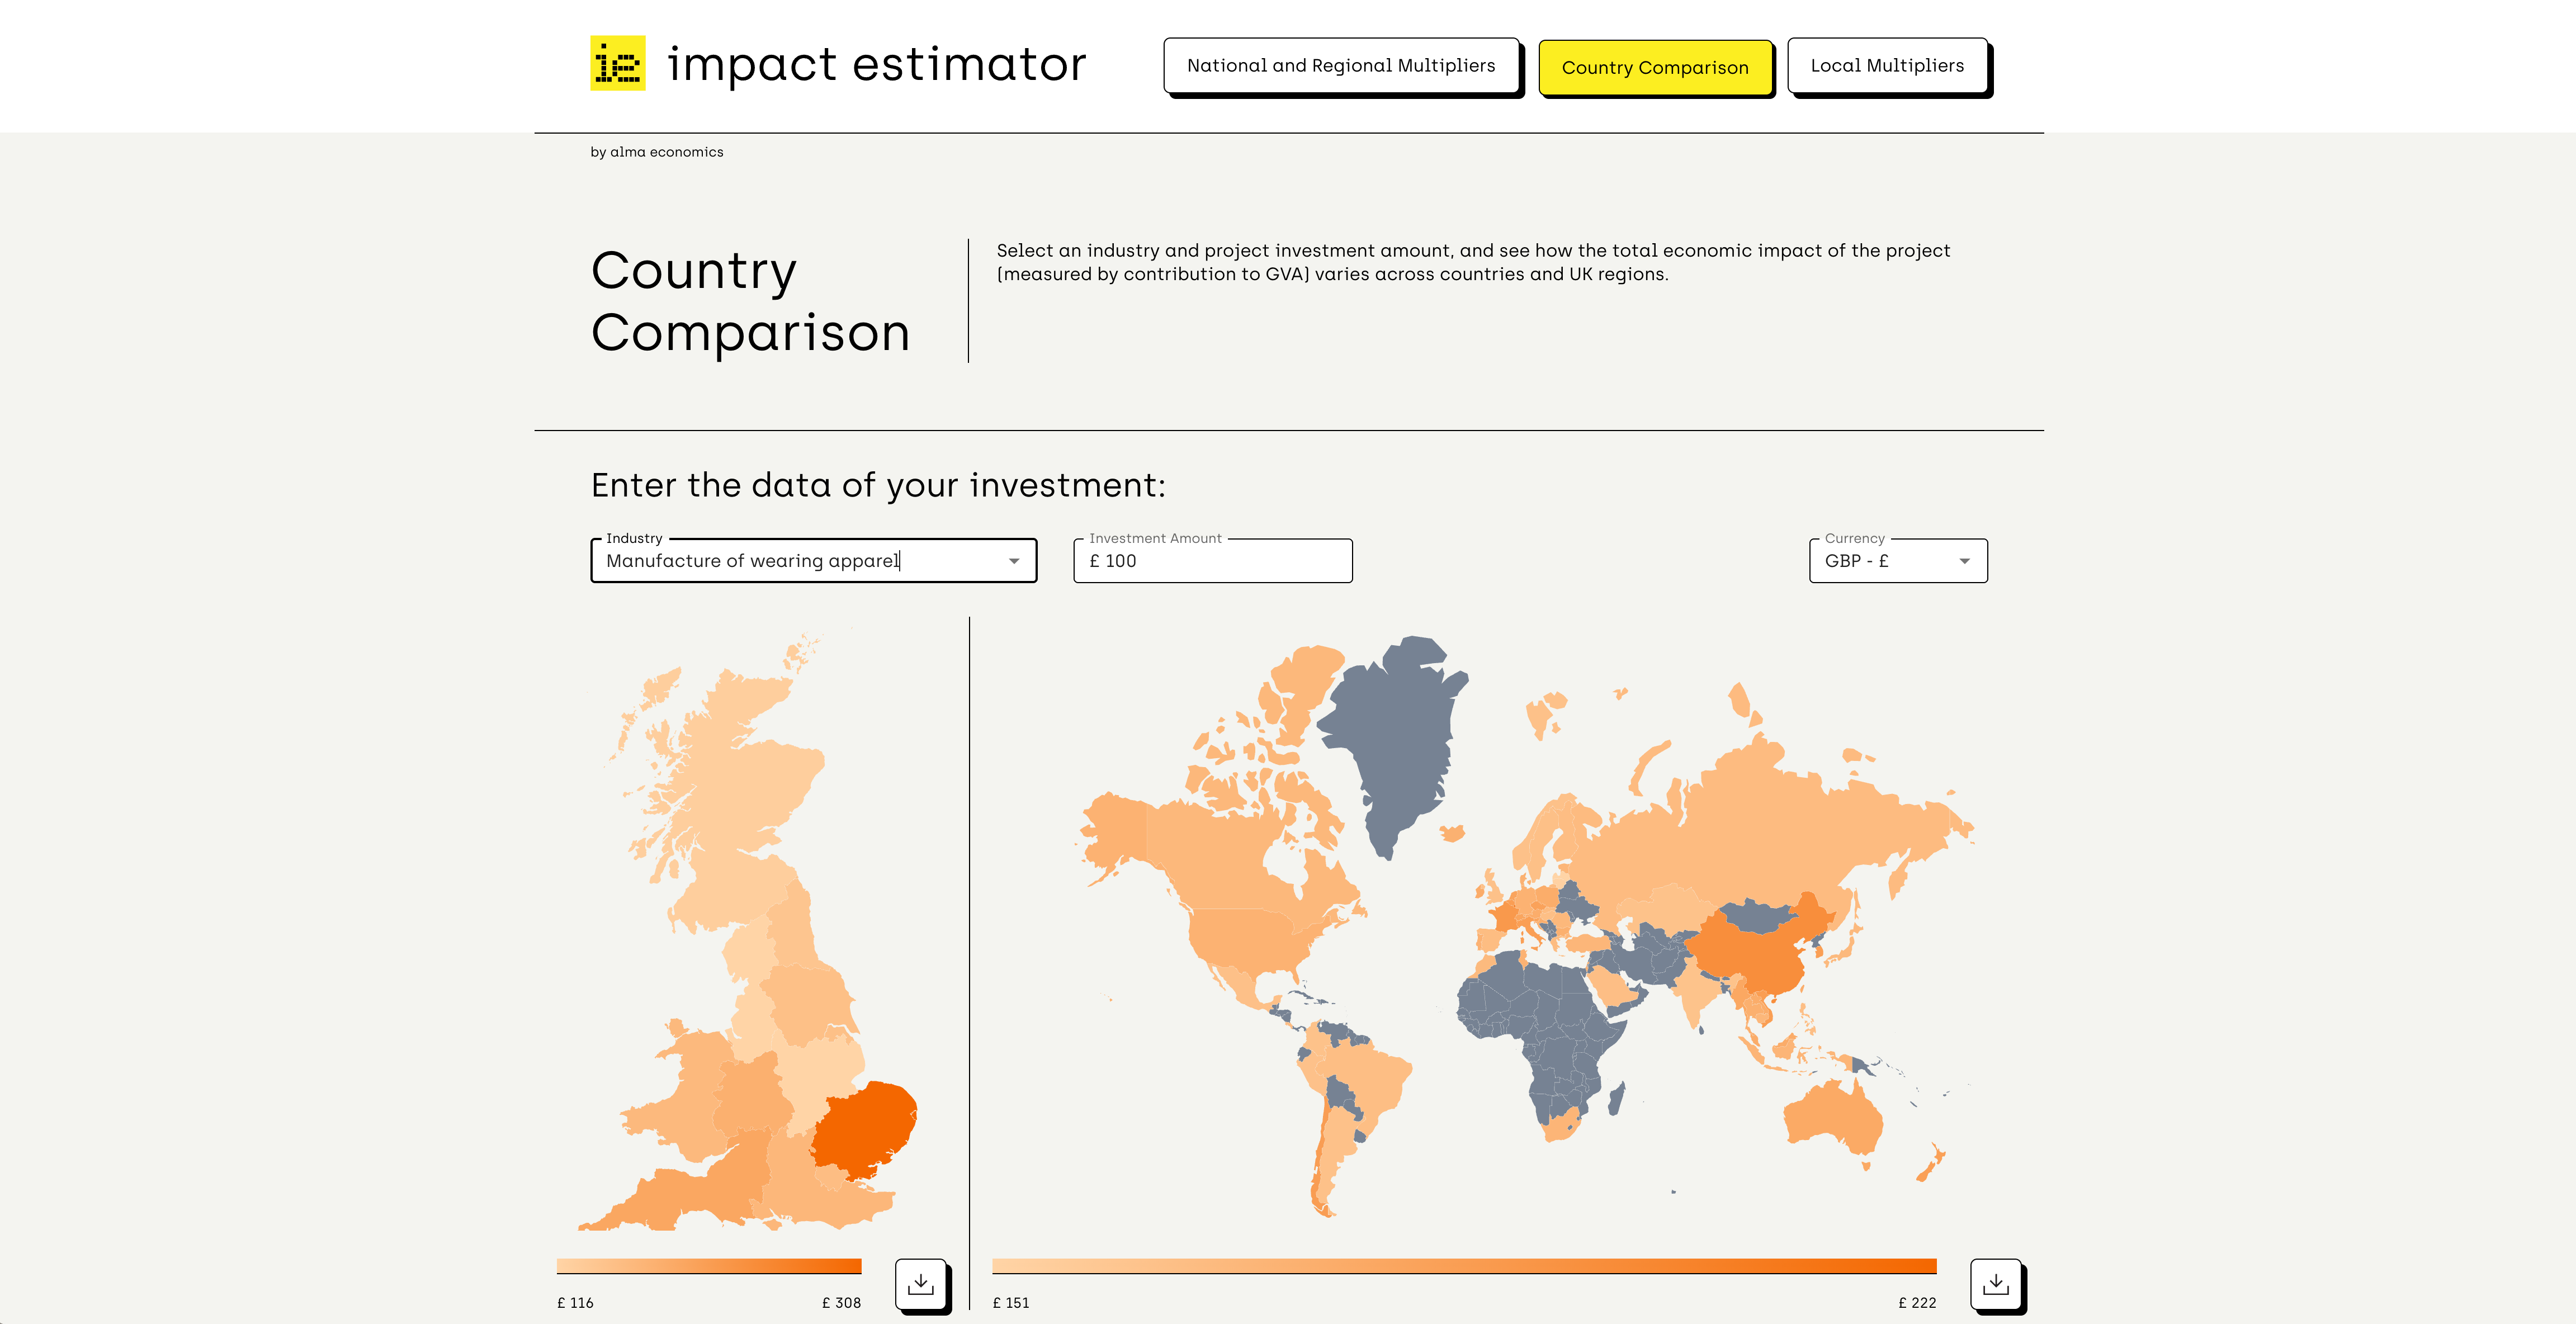This screenshot has height=1324, width=2576.
Task: Click the impact estimator logo icon
Action: coord(617,64)
